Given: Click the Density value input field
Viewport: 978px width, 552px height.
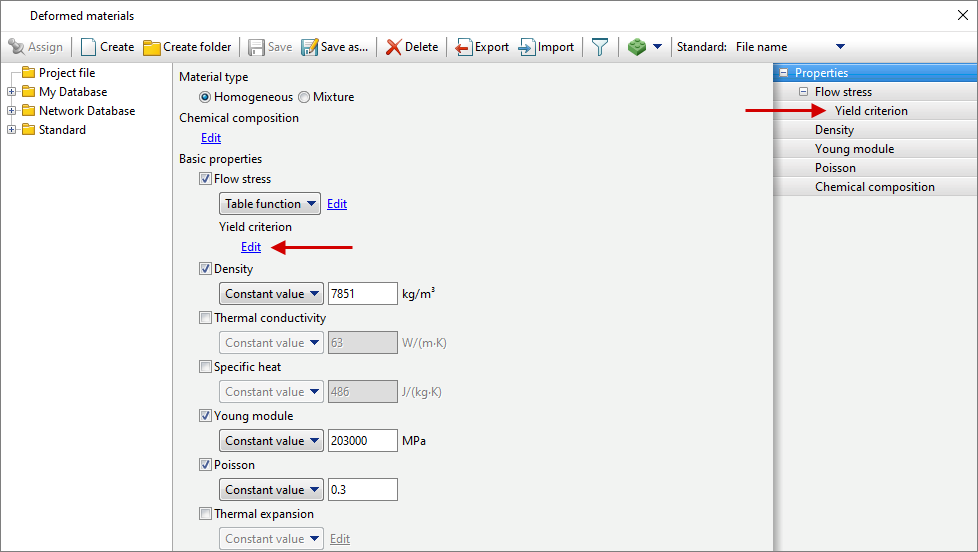Looking at the screenshot, I should pyautogui.click(x=362, y=294).
